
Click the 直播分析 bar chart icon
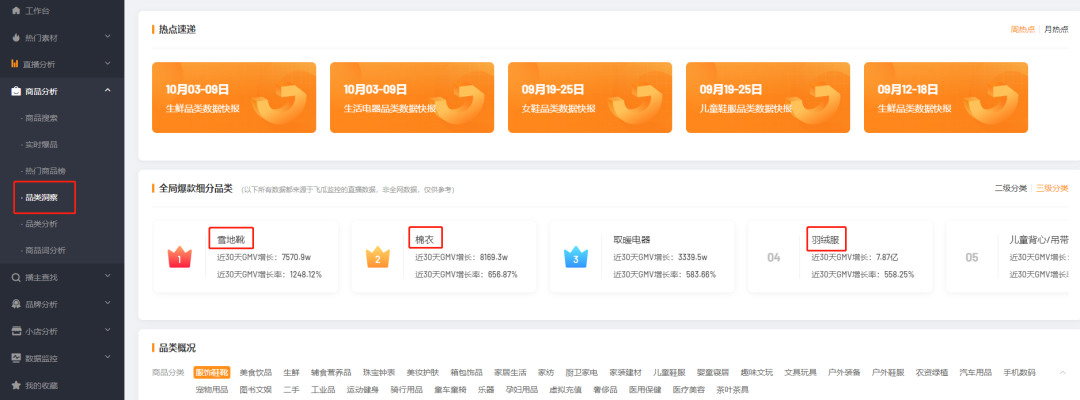click(15, 64)
